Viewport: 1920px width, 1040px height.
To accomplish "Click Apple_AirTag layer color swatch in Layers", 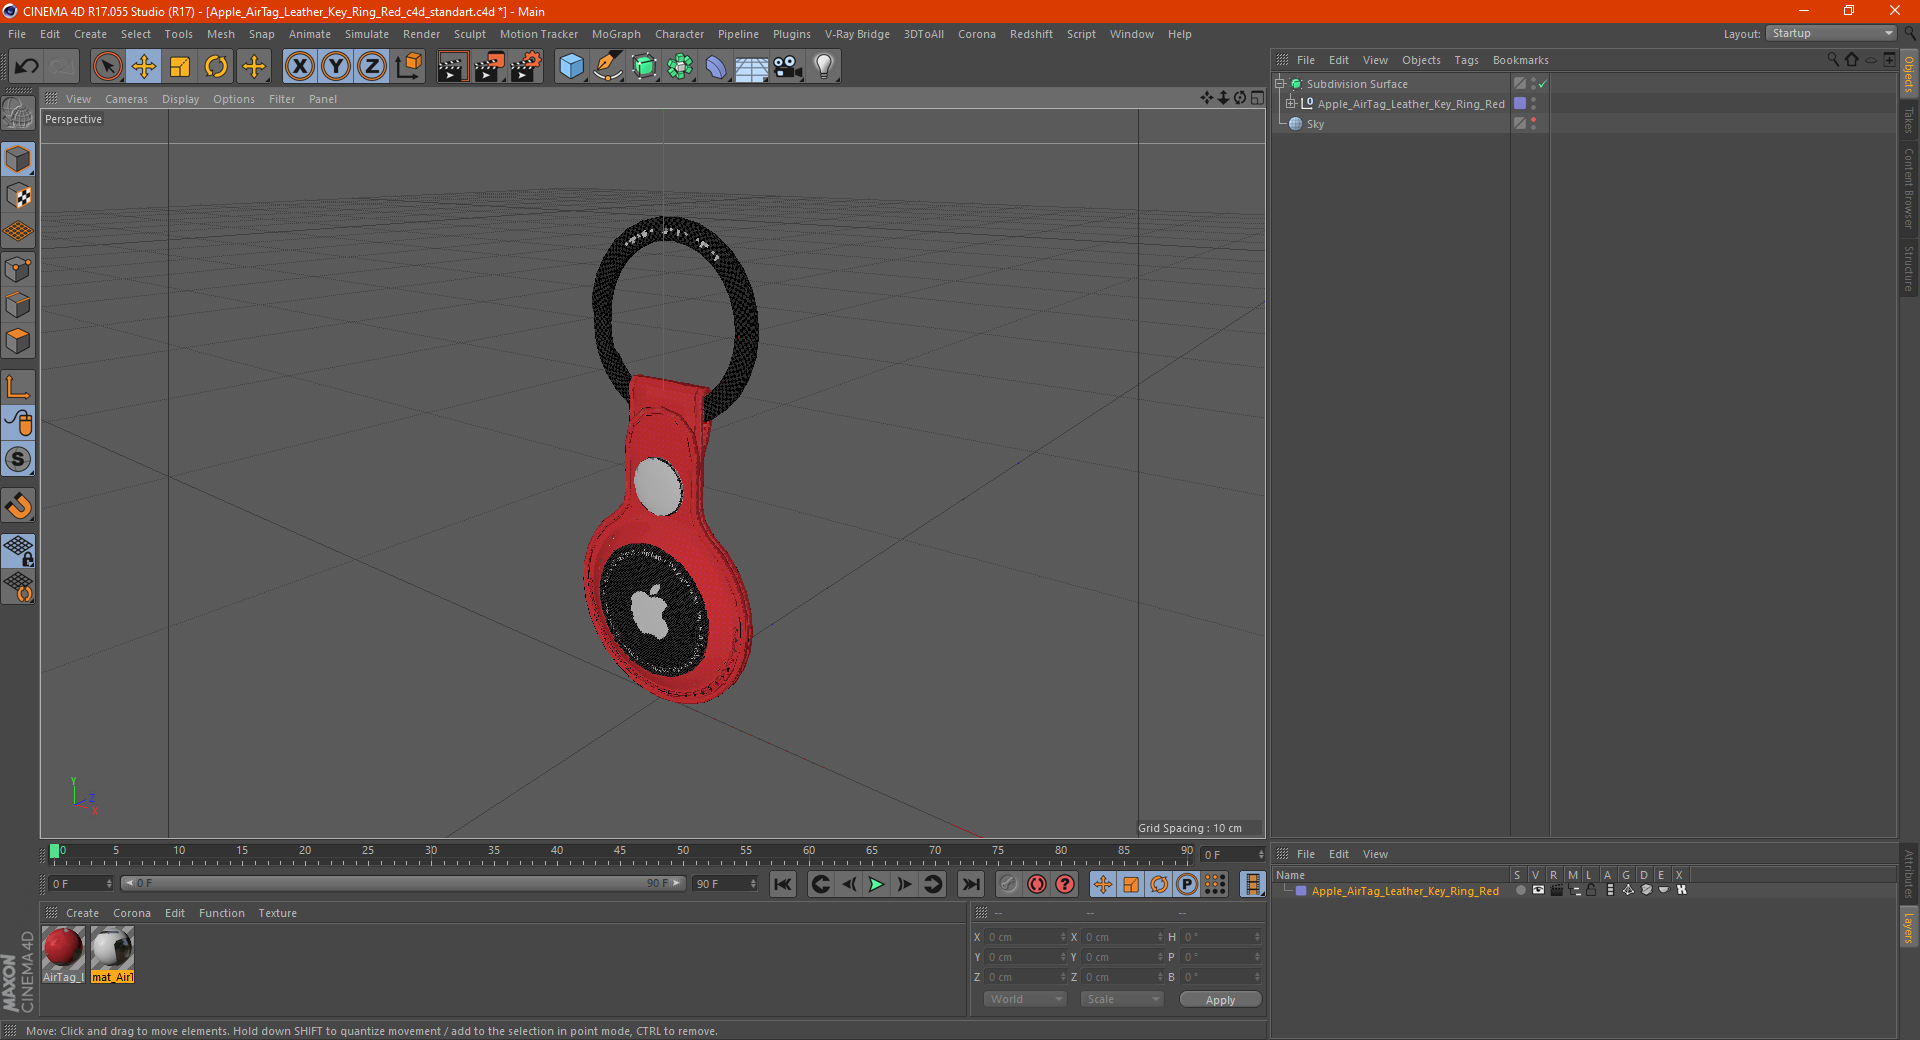I will tap(1301, 890).
